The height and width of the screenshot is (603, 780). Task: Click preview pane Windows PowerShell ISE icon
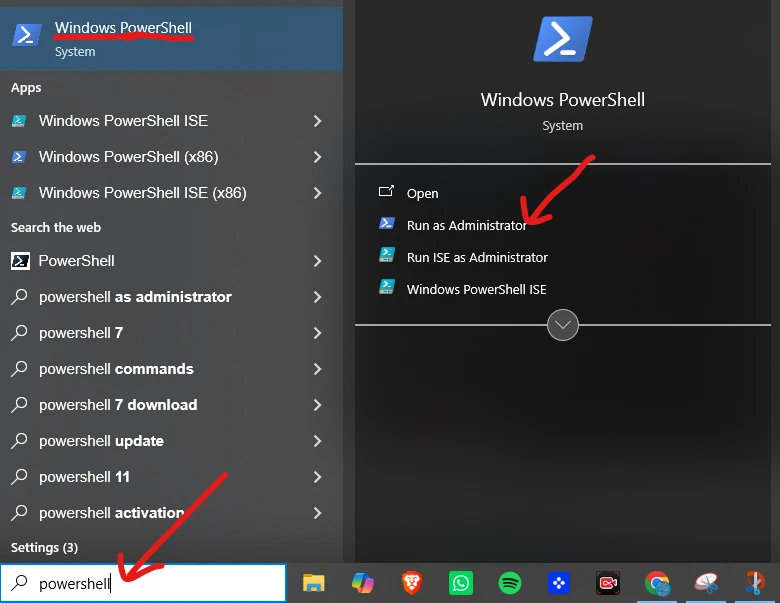tap(387, 287)
